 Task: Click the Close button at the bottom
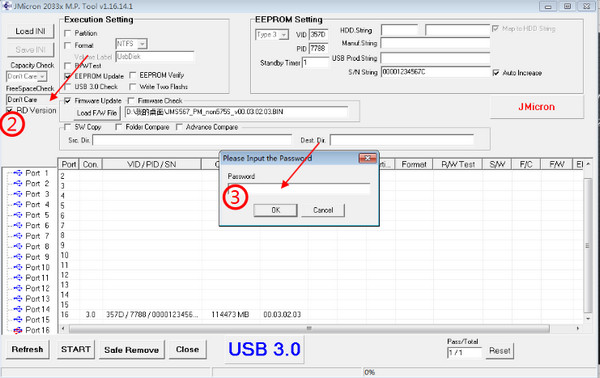[188, 349]
